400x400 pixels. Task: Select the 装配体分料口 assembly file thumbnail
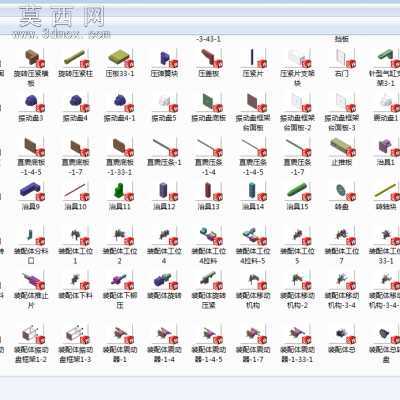(31, 236)
